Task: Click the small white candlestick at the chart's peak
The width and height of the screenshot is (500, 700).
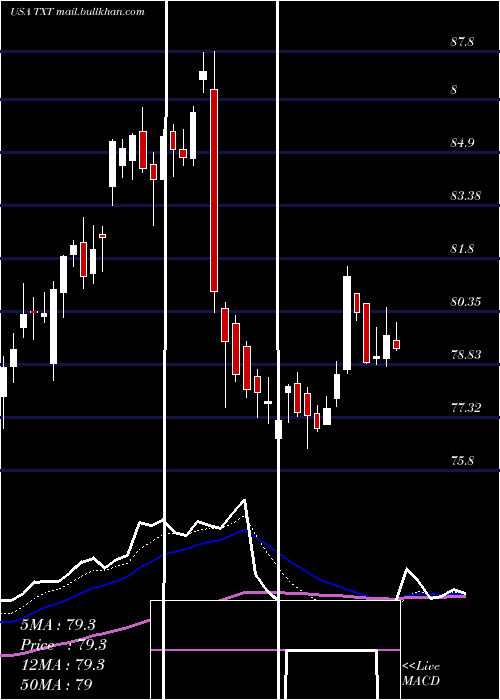Action: click(203, 75)
